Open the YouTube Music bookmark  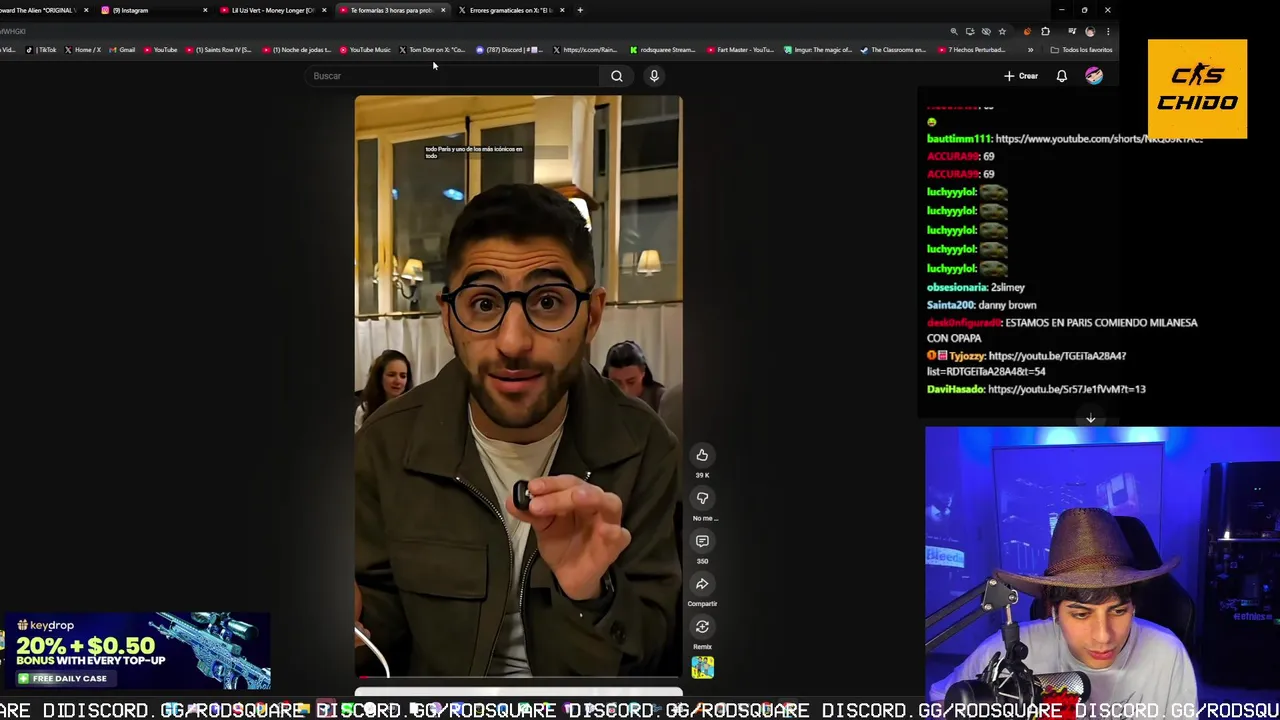[x=365, y=50]
